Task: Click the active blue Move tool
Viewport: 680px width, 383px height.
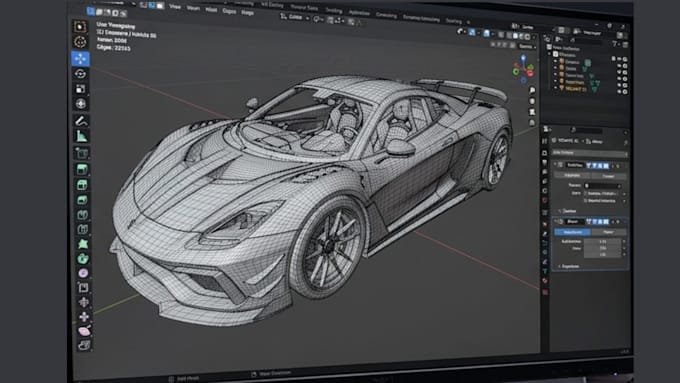Action: 80,59
